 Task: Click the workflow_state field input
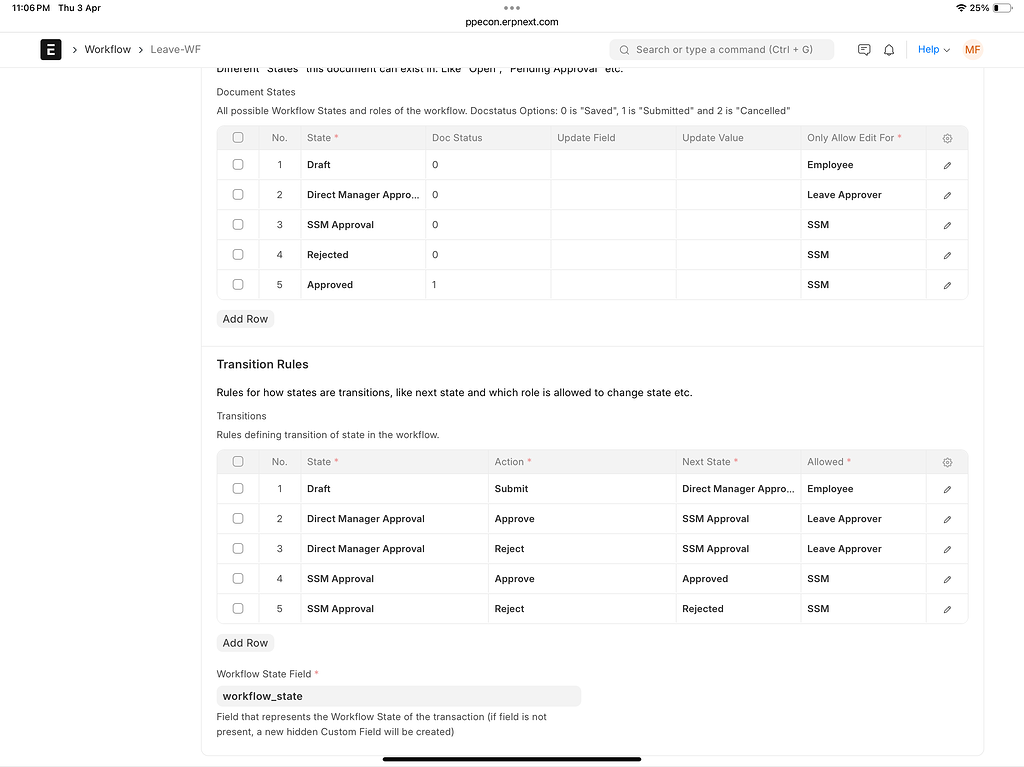pos(398,695)
